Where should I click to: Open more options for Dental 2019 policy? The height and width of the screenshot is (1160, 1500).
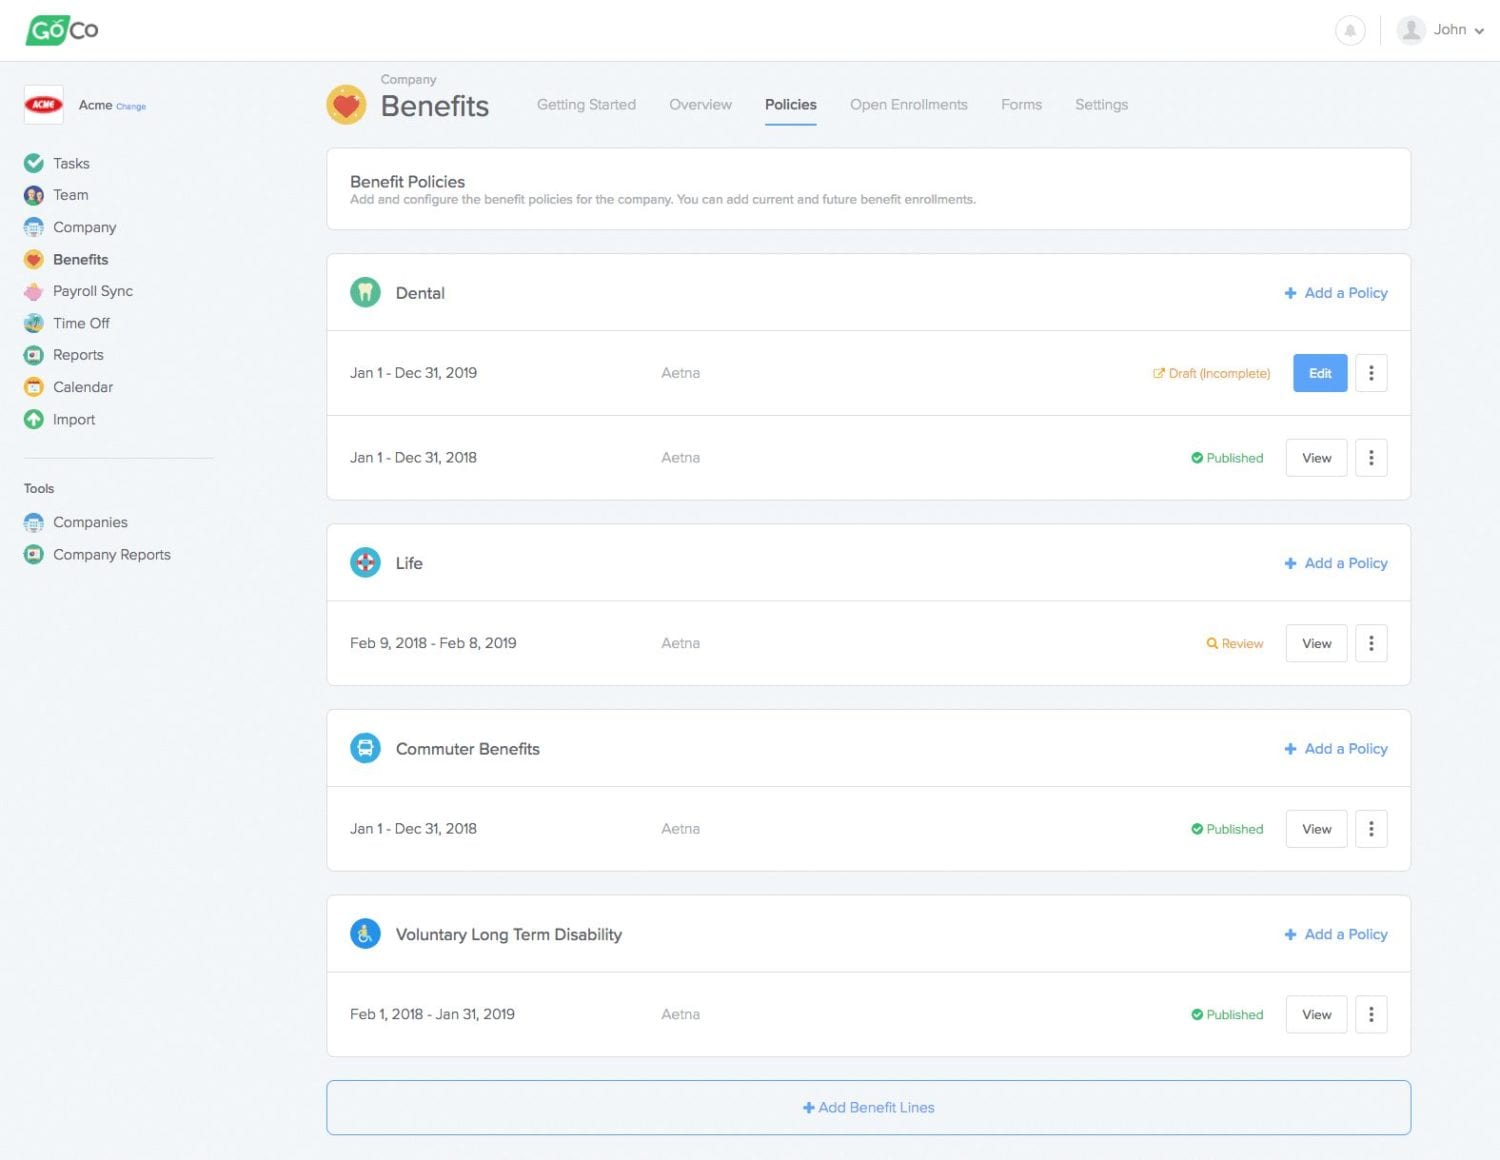coord(1370,373)
